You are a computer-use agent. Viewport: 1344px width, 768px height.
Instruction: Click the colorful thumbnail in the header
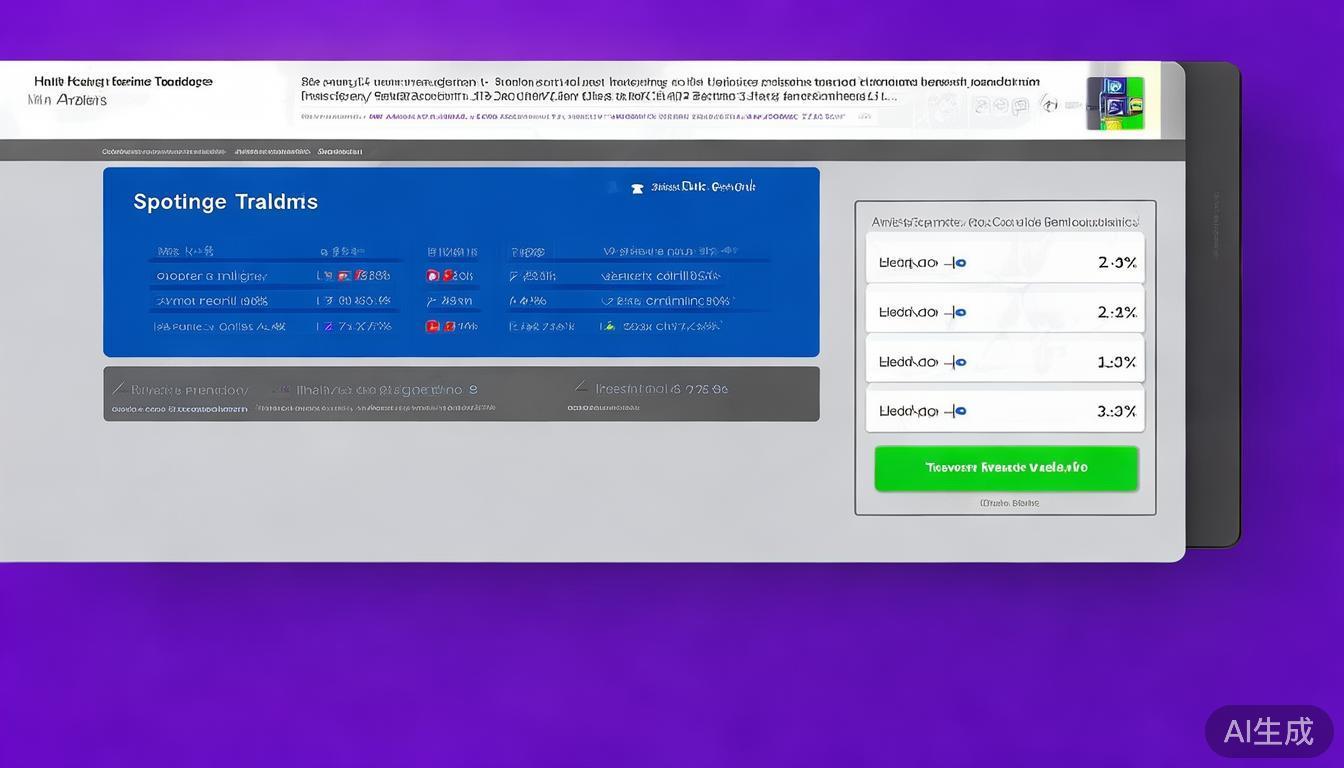pyautogui.click(x=1115, y=103)
